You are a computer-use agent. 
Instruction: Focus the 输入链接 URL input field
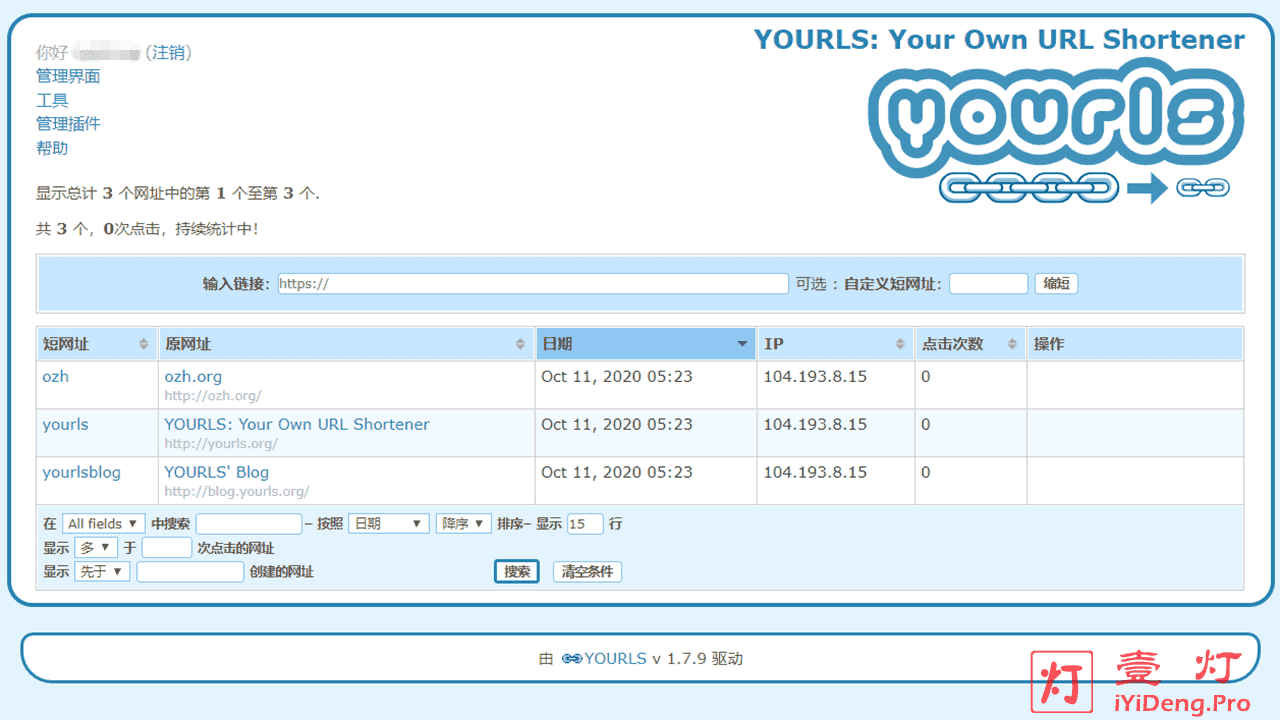533,284
